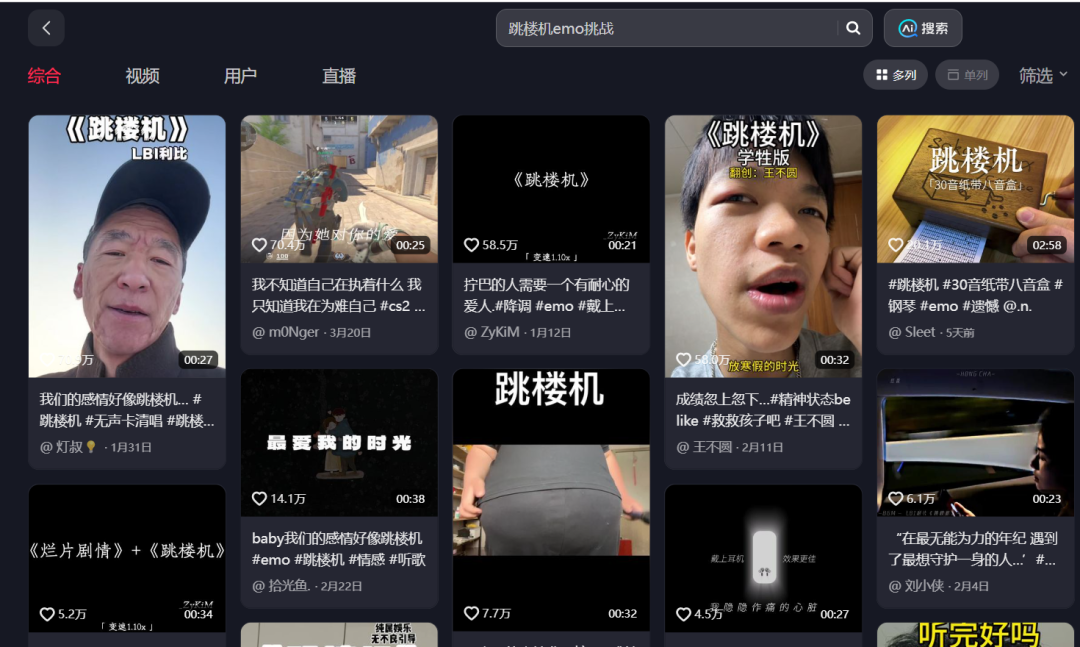The image size is (1080, 647).
Task: Open the 戴上耳机 earphone video thumbnail
Action: [x=763, y=558]
